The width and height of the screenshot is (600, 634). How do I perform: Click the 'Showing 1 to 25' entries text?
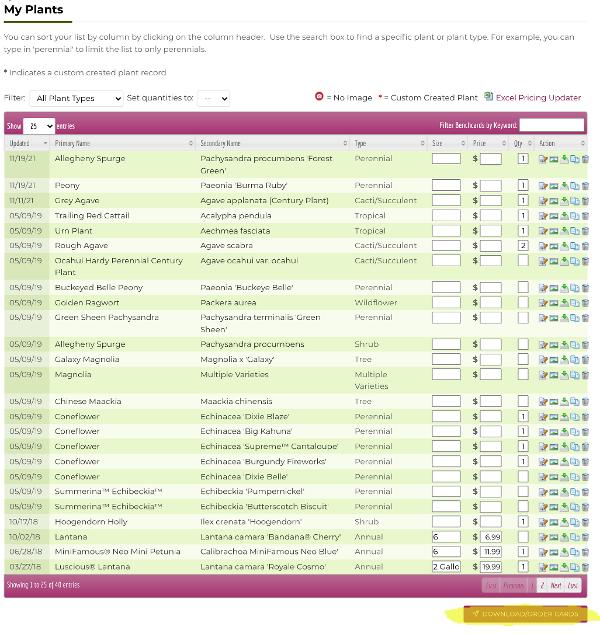(43, 585)
